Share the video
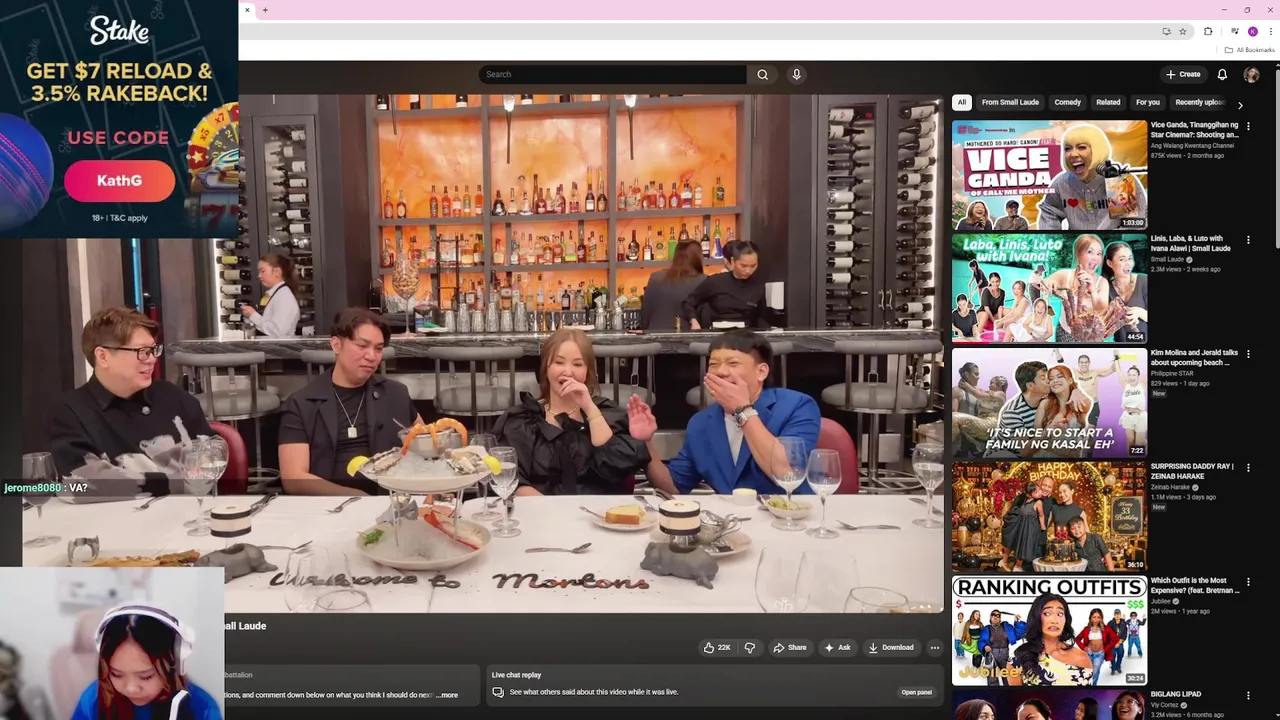The image size is (1280, 720). 789,647
